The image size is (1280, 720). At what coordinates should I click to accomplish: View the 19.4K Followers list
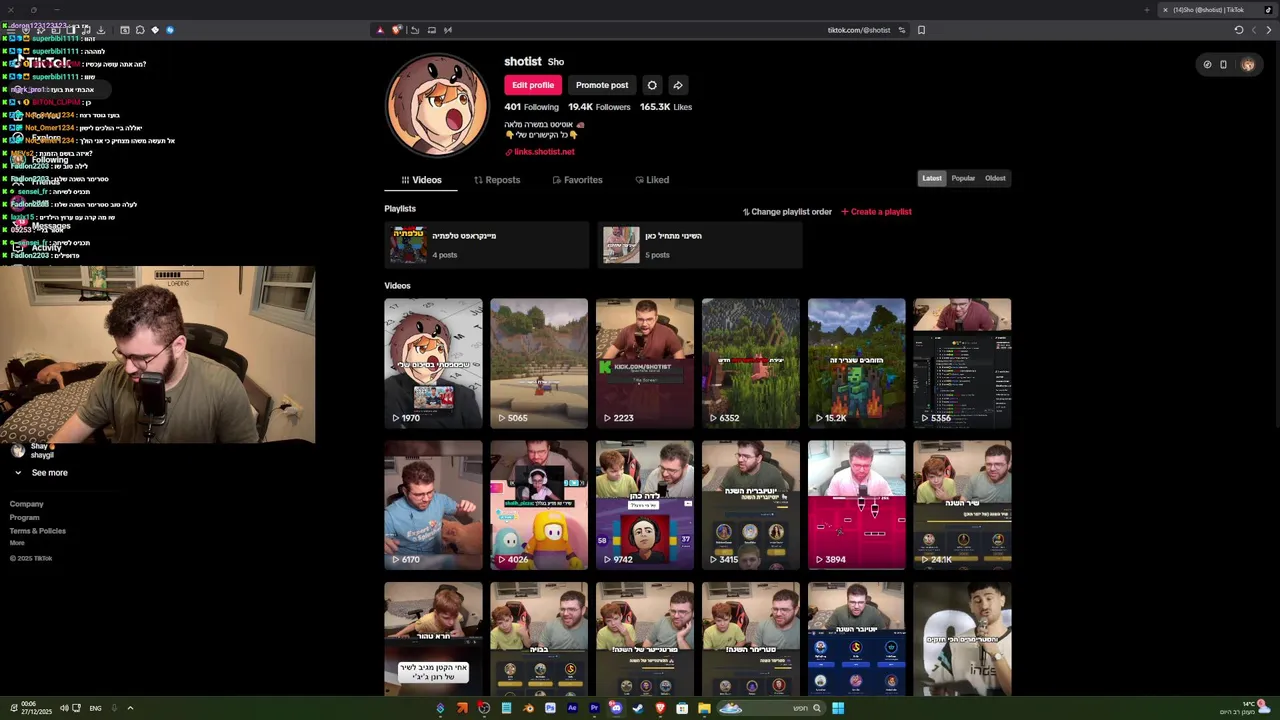[599, 107]
